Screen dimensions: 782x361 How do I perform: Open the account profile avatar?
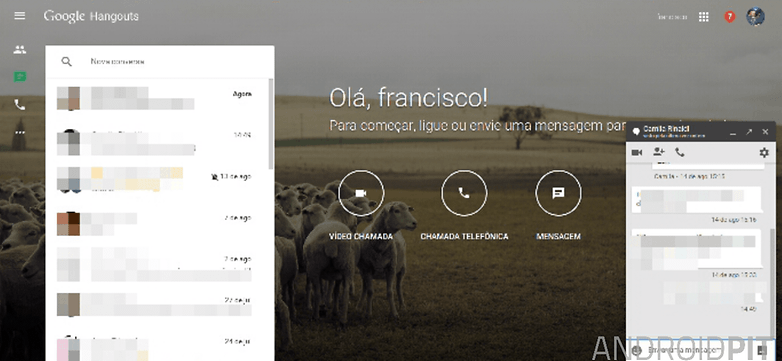[755, 16]
